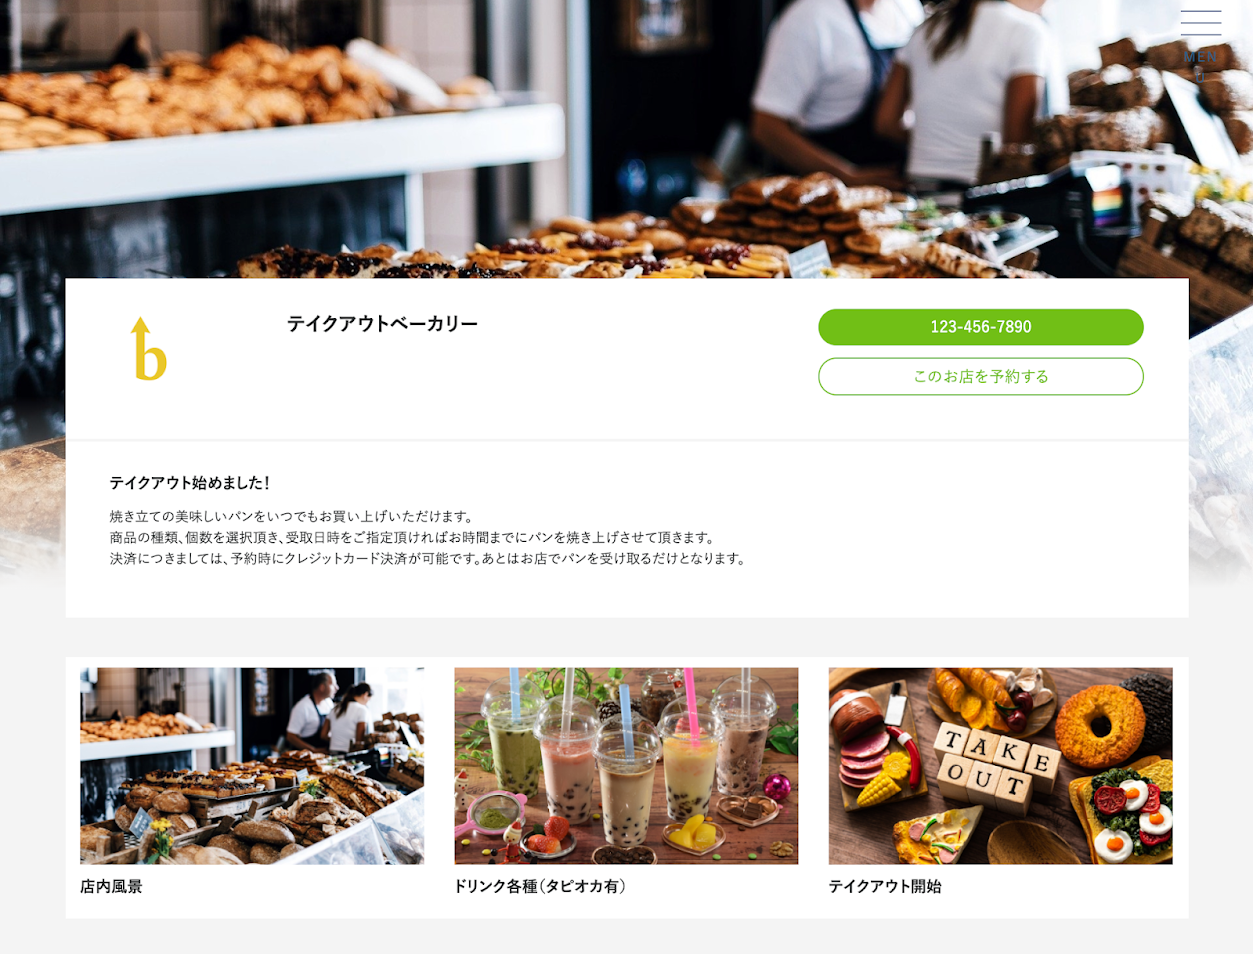The image size is (1253, 954).
Task: Click the テイクアウト開始 caption text
Action: coord(885,886)
